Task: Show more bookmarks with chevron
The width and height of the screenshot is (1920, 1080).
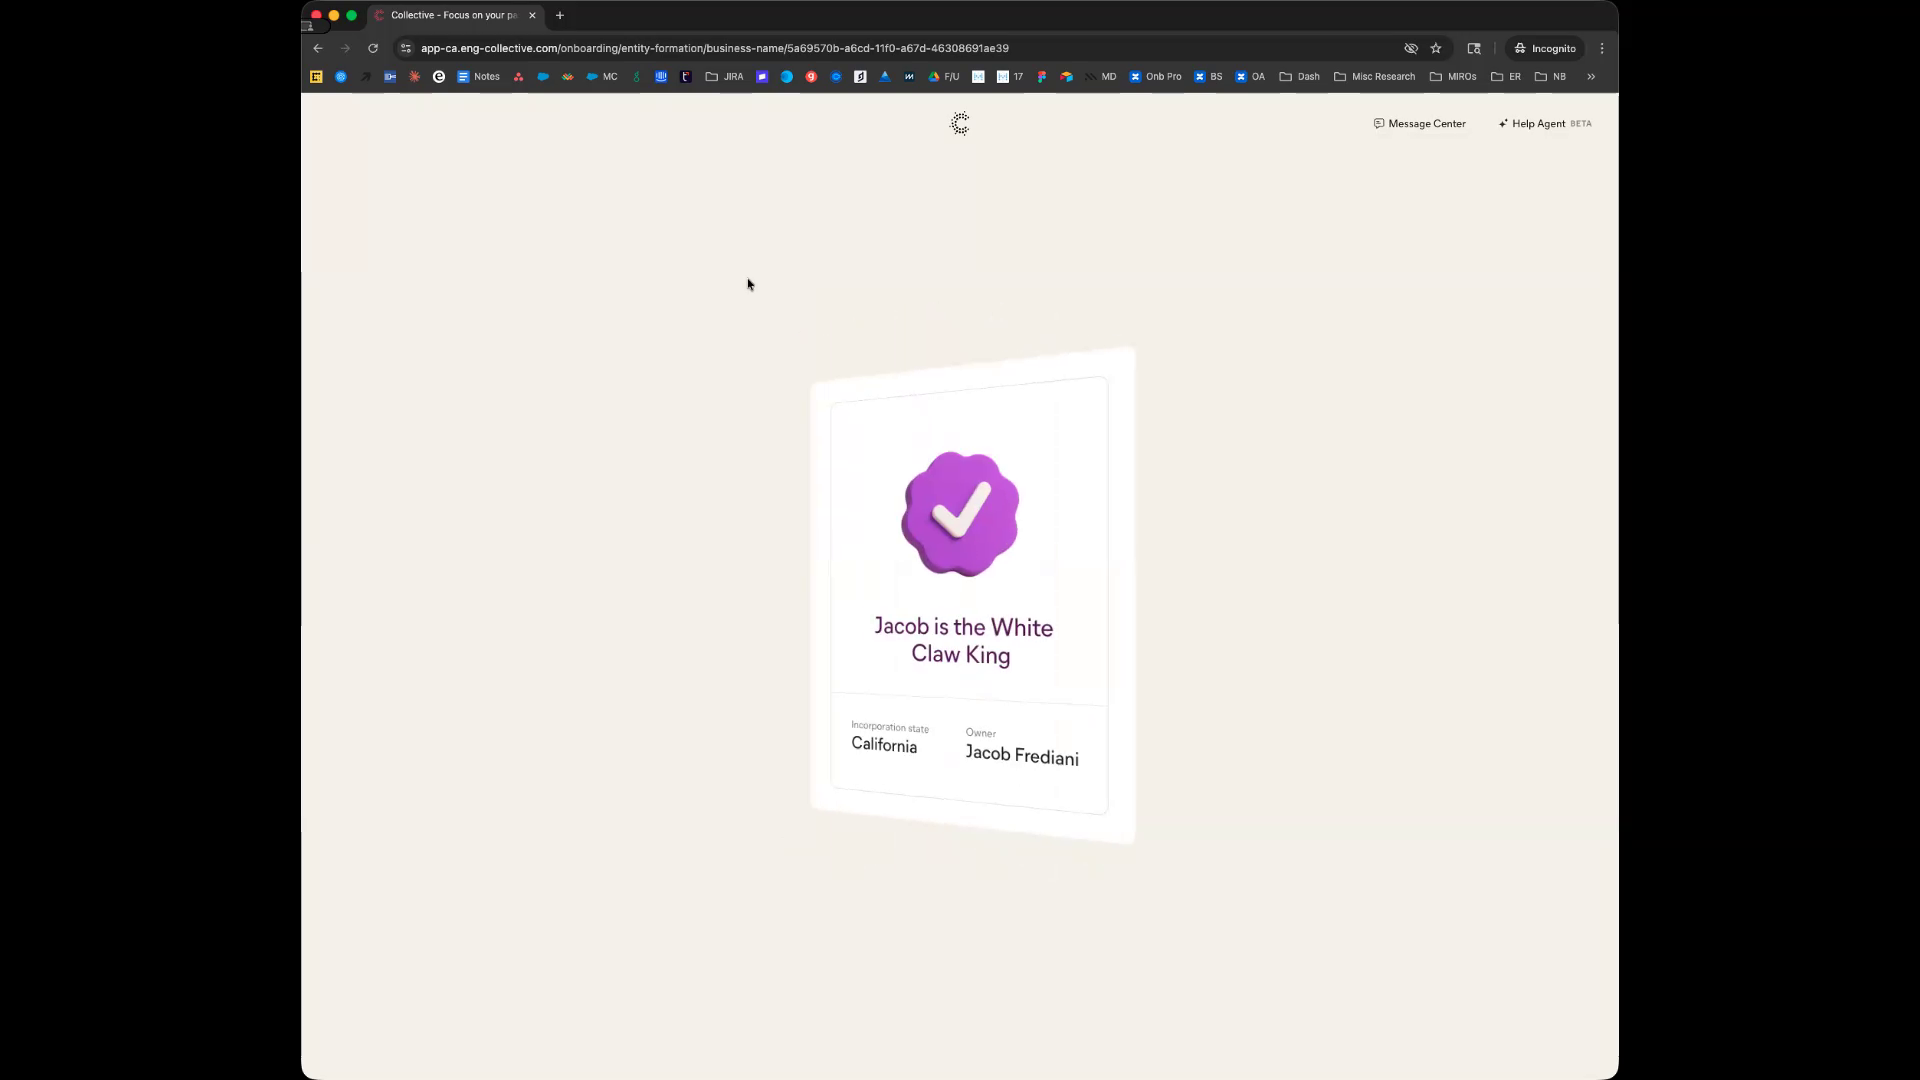Action: click(1591, 76)
